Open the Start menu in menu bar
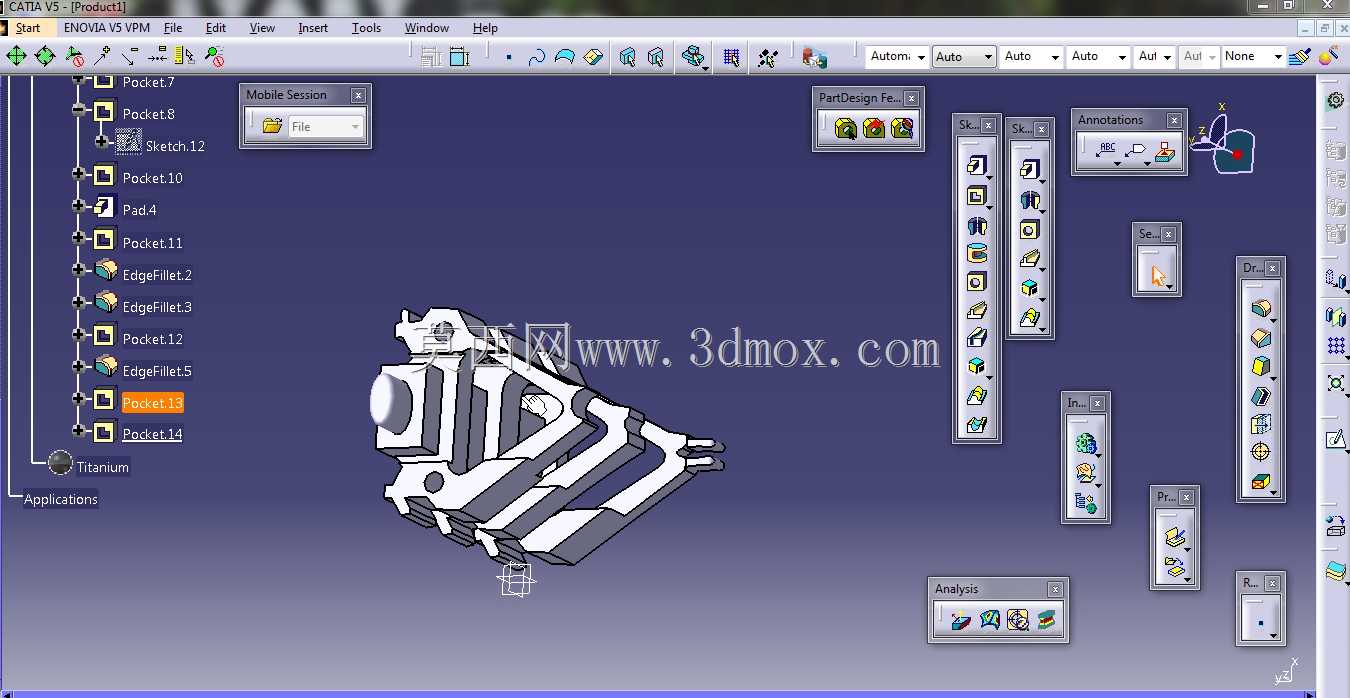The width and height of the screenshot is (1350, 698). (x=28, y=28)
